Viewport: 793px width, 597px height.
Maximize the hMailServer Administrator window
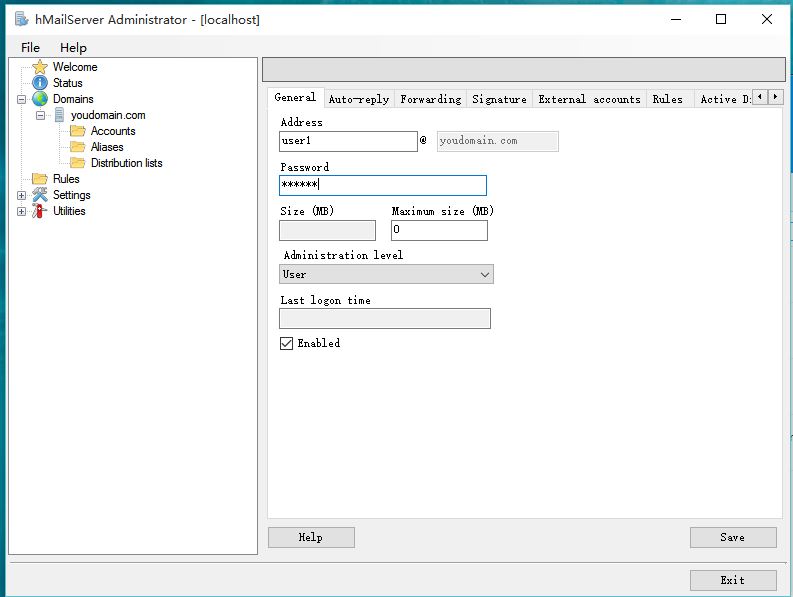tap(721, 19)
